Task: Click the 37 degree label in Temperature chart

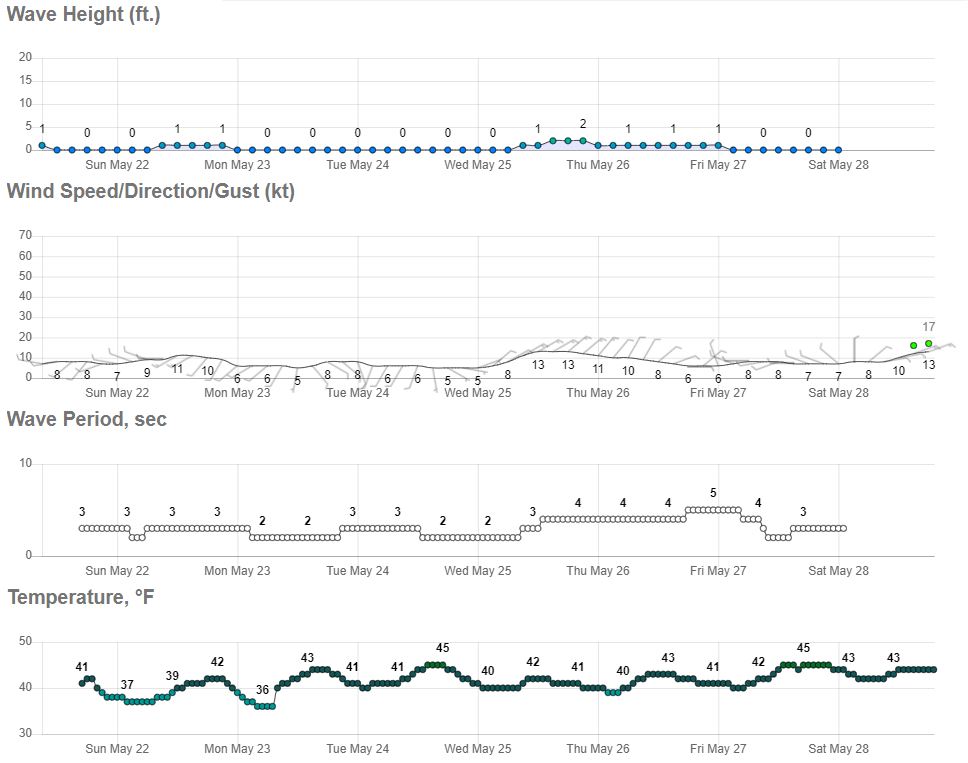Action: (127, 685)
